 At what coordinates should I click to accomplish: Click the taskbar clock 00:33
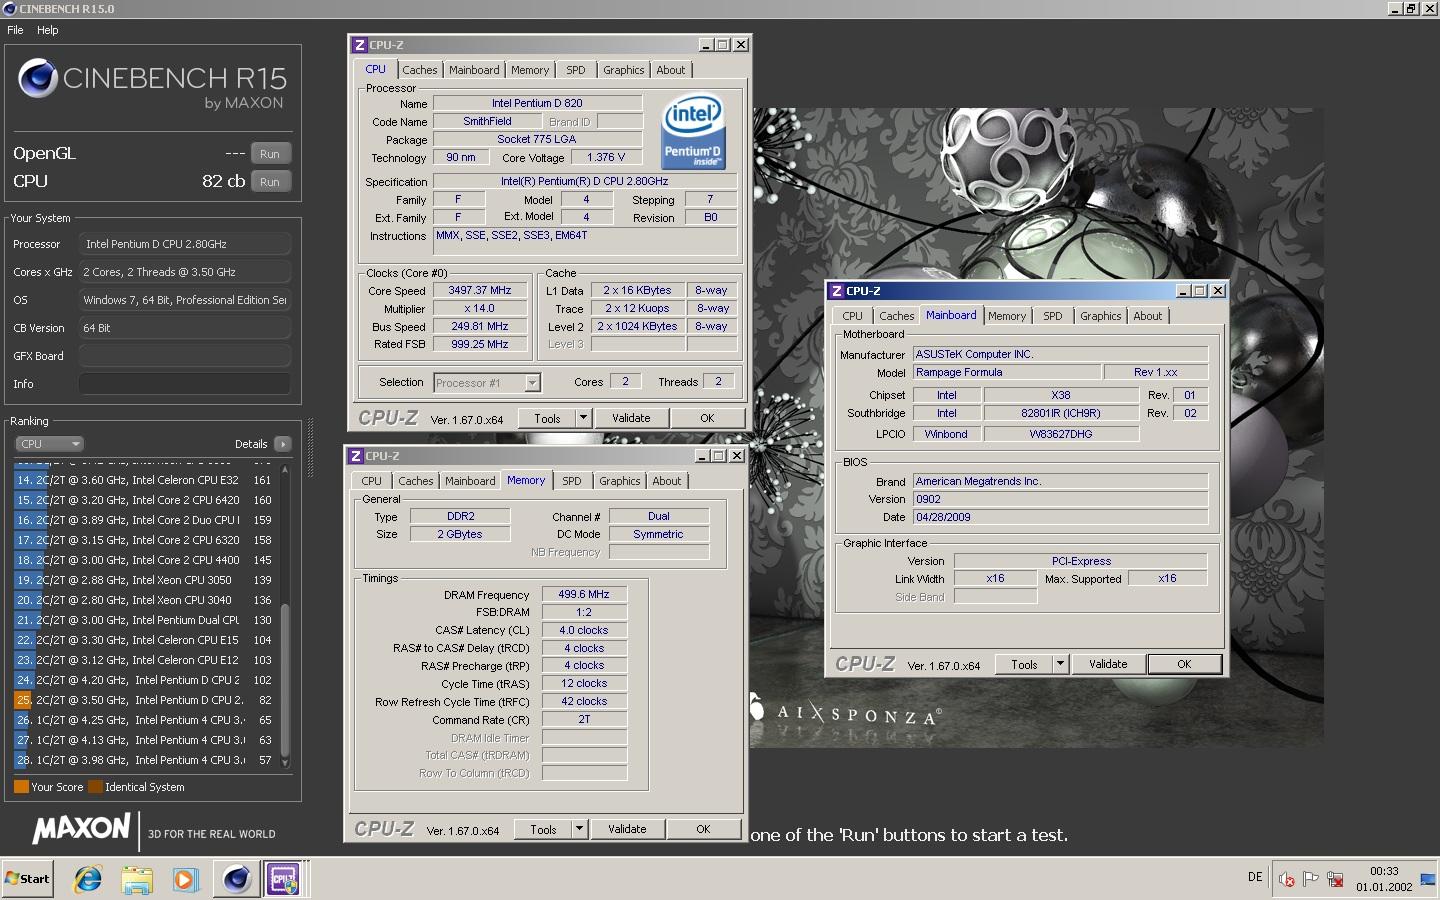pos(1384,872)
